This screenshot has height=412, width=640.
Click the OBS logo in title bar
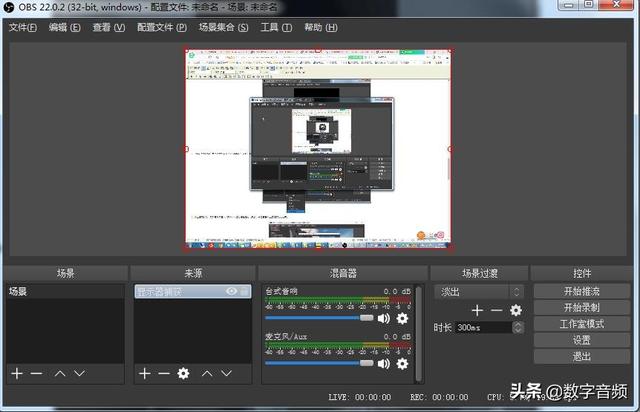[x=8, y=7]
